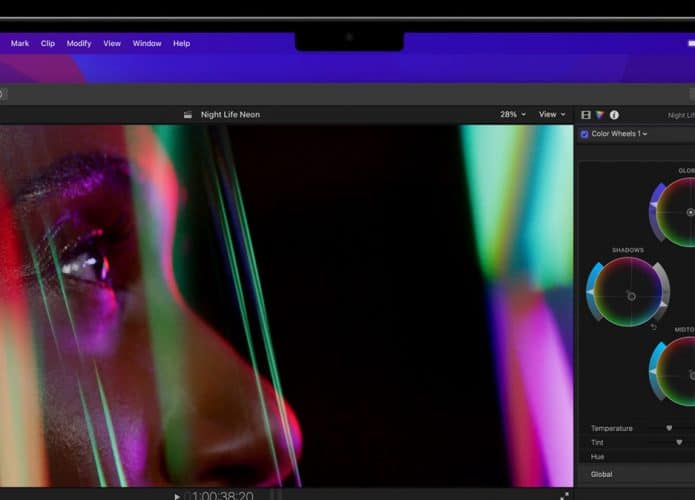Click the Shadows color wheel center puck
Viewport: 695px width, 500px height.
pyautogui.click(x=631, y=296)
